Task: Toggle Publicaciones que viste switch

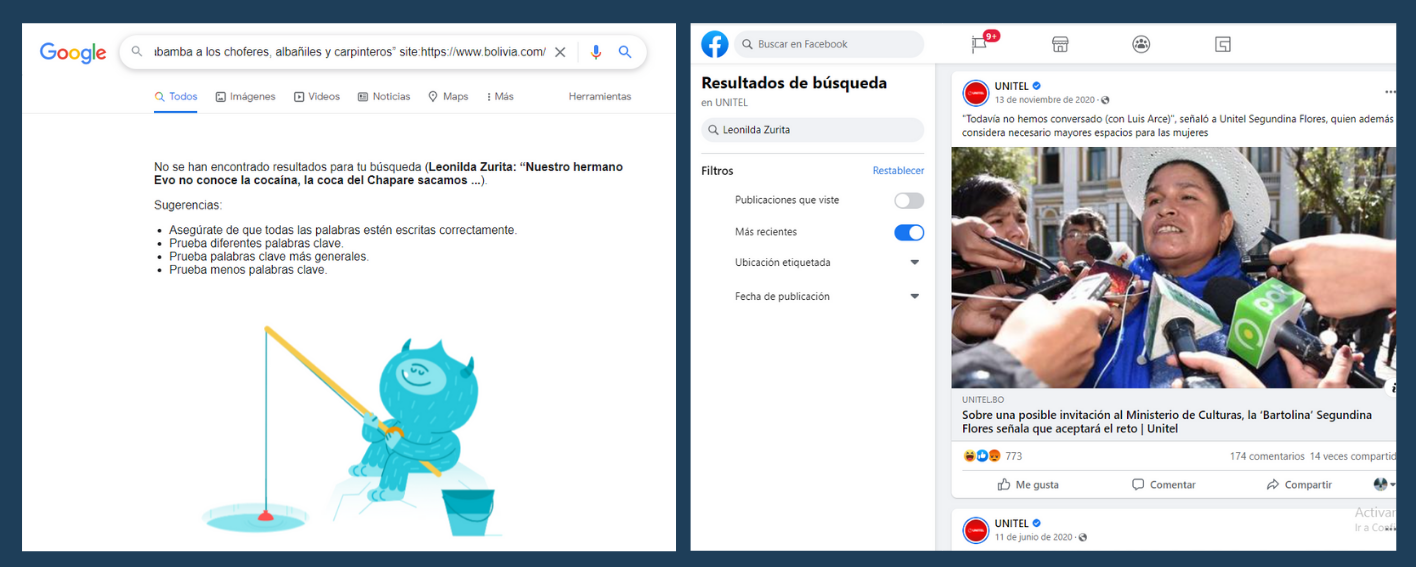Action: click(909, 200)
